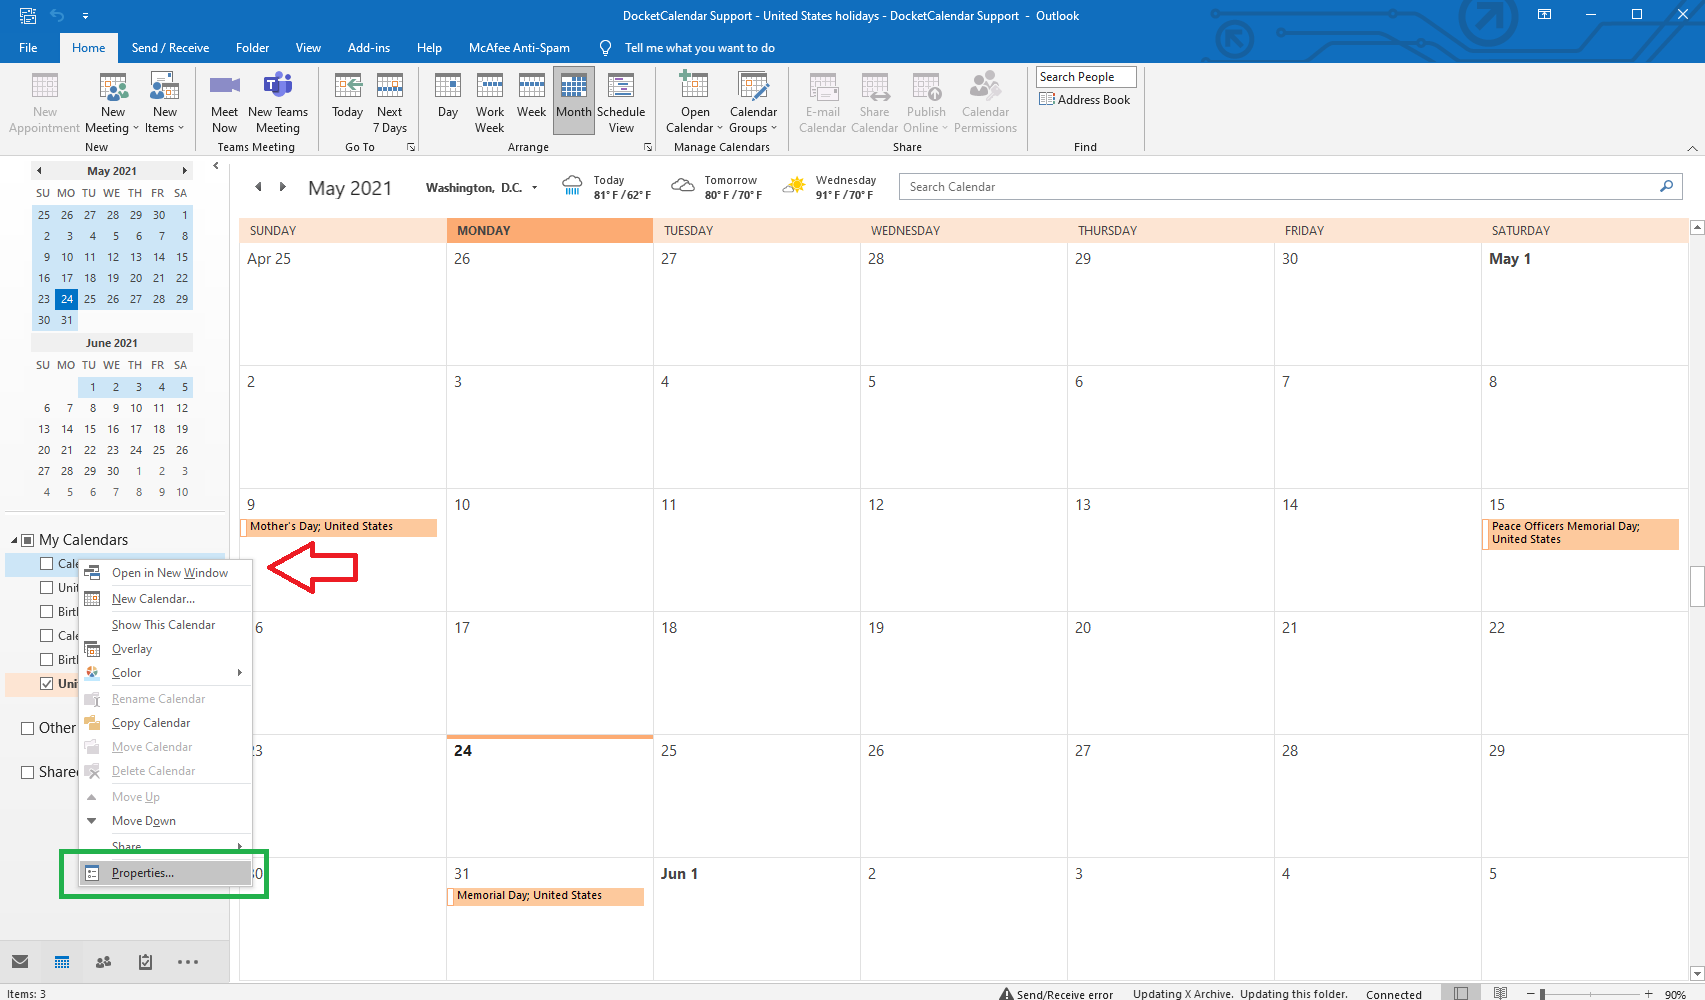This screenshot has height=1000, width=1705.
Task: Adjust the zoom slider in status bar
Action: pyautogui.click(x=1543, y=994)
